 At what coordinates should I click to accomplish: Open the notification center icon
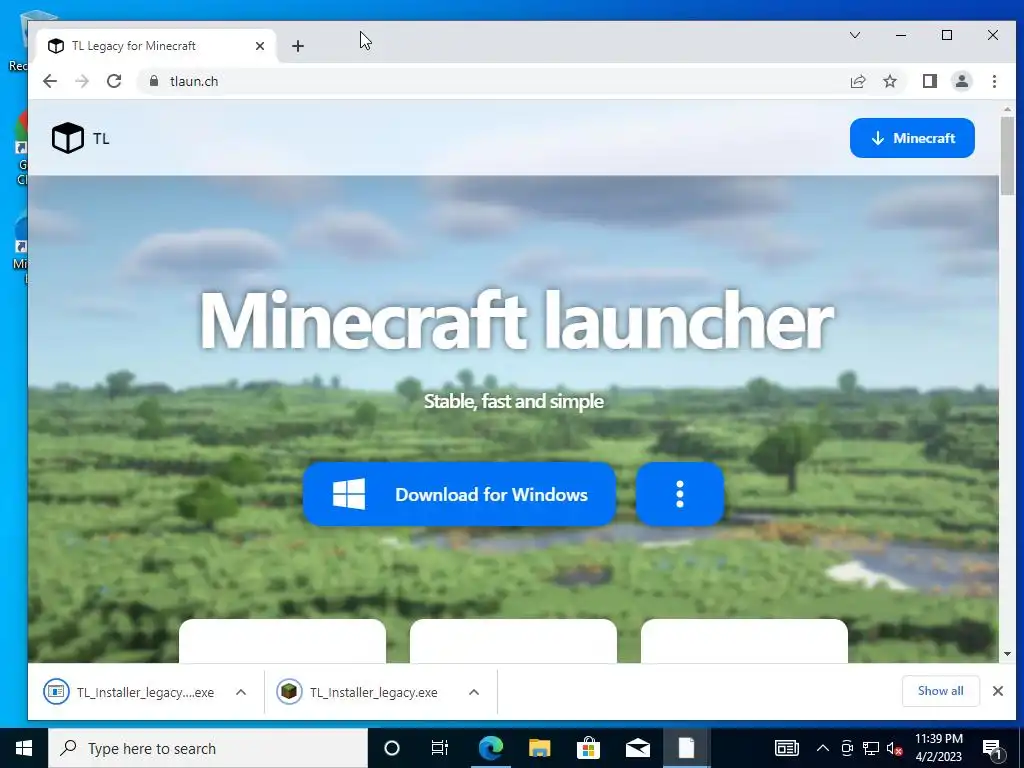click(x=992, y=748)
